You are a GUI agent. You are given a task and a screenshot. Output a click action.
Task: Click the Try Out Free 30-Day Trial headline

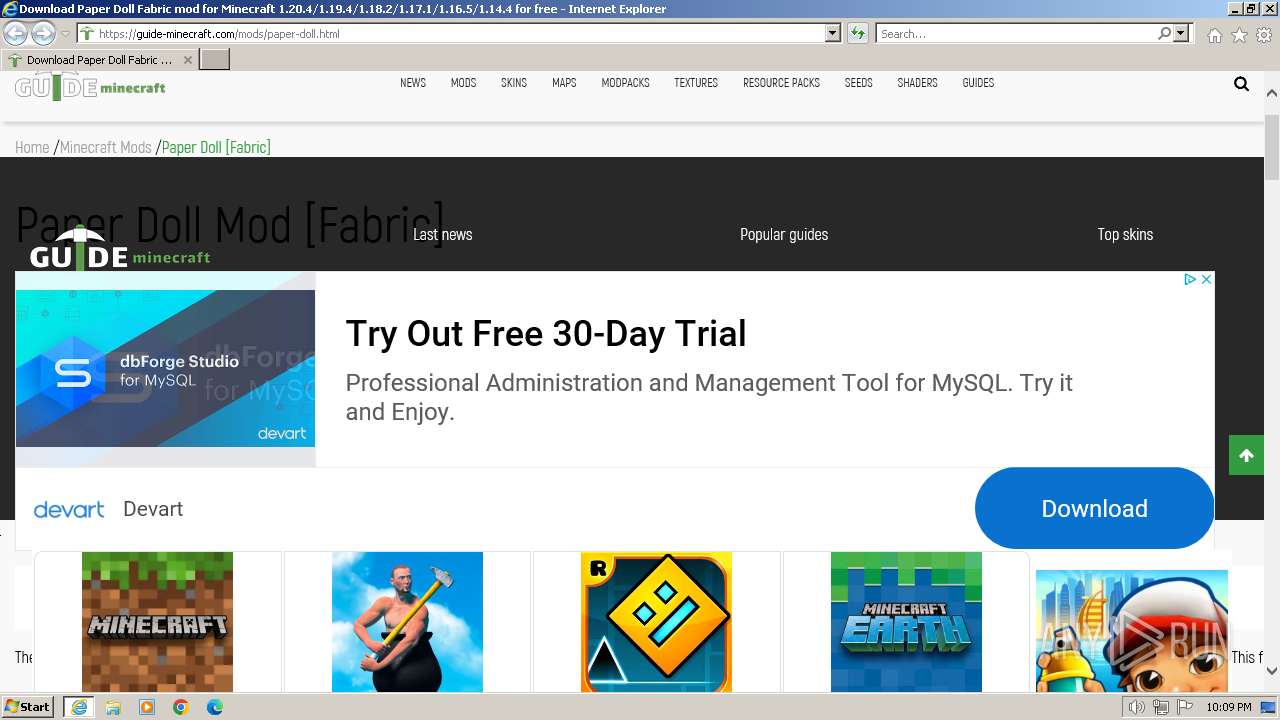[546, 333]
